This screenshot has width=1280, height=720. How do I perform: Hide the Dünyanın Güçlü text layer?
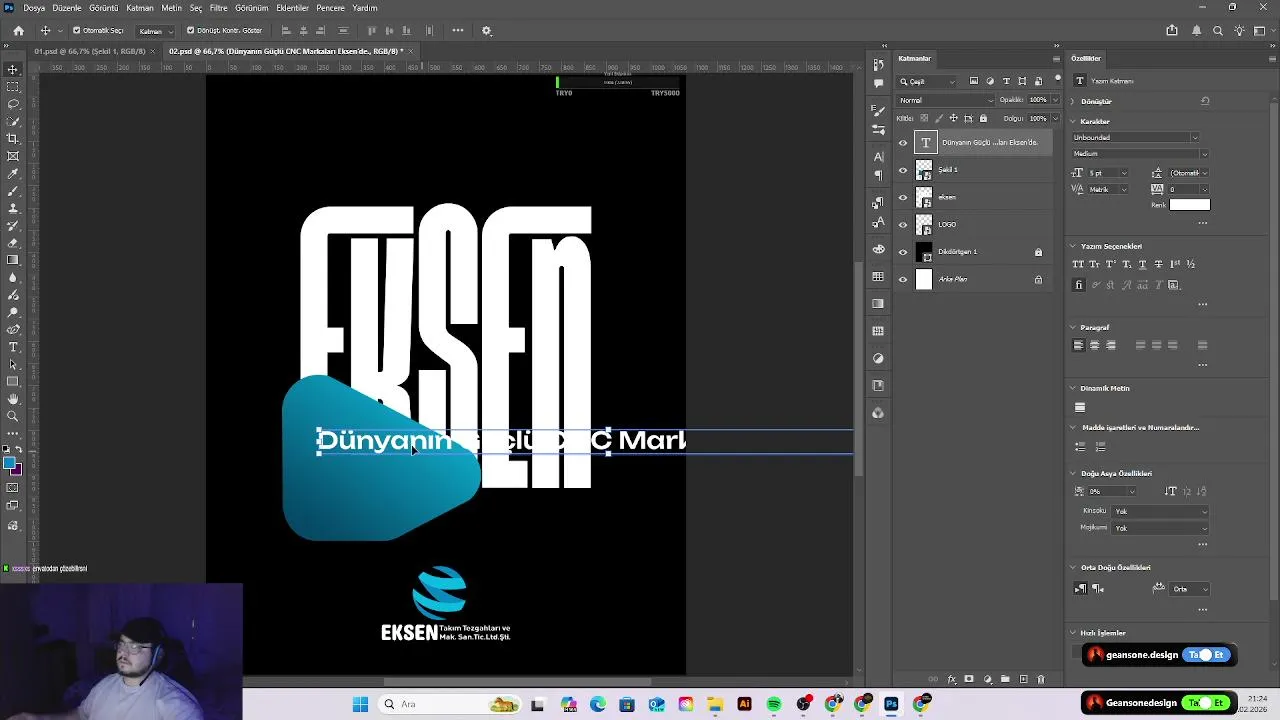(x=903, y=143)
